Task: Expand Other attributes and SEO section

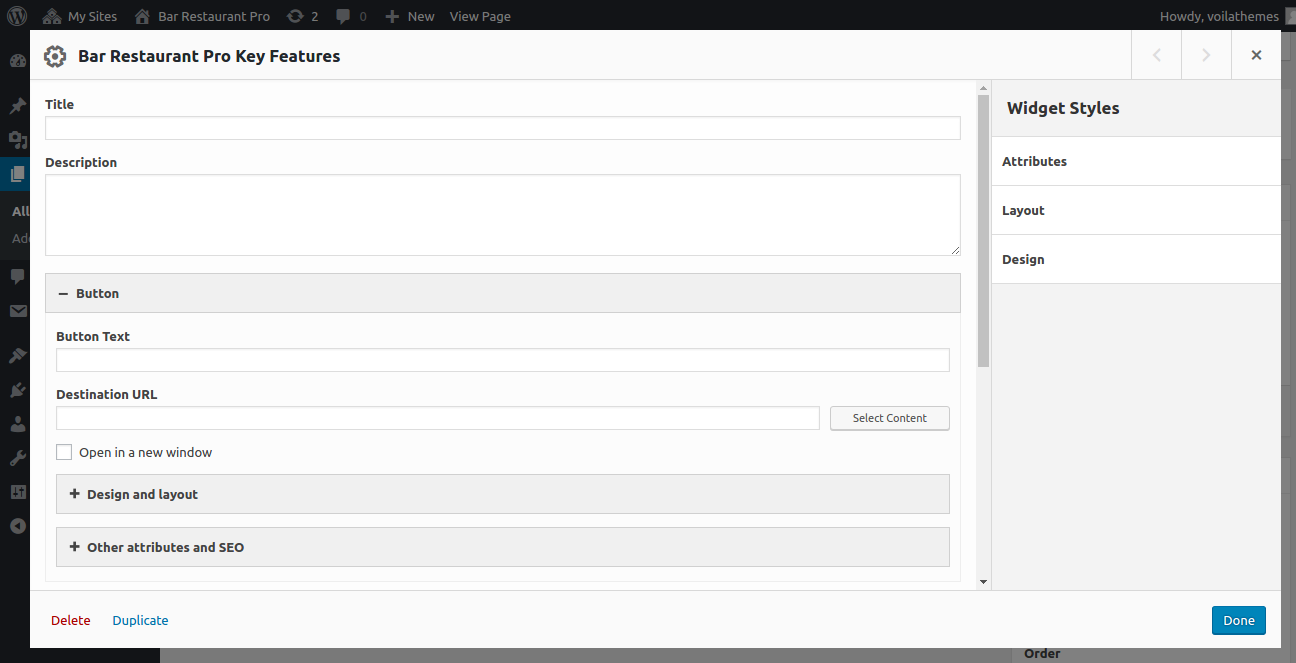Action: click(x=503, y=547)
